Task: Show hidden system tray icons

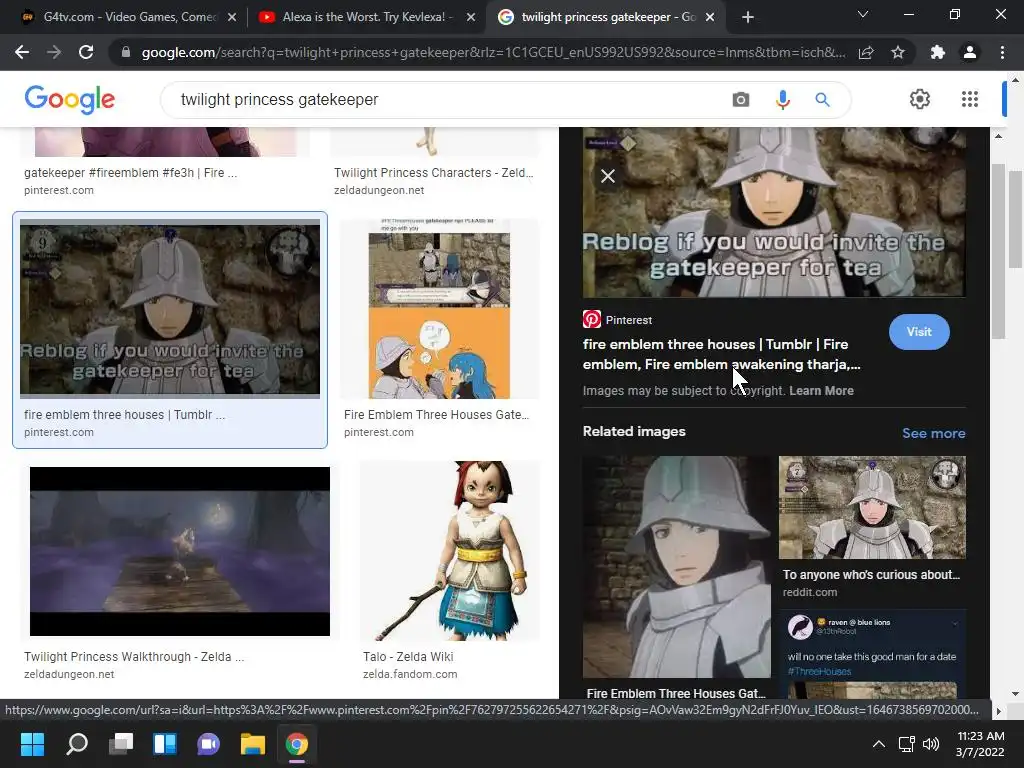Action: [879, 744]
